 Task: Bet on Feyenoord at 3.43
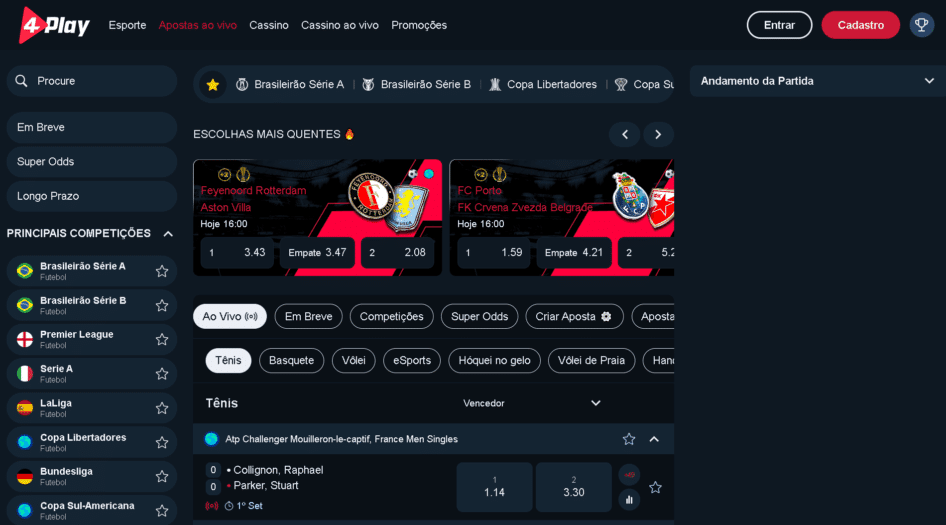(237, 252)
